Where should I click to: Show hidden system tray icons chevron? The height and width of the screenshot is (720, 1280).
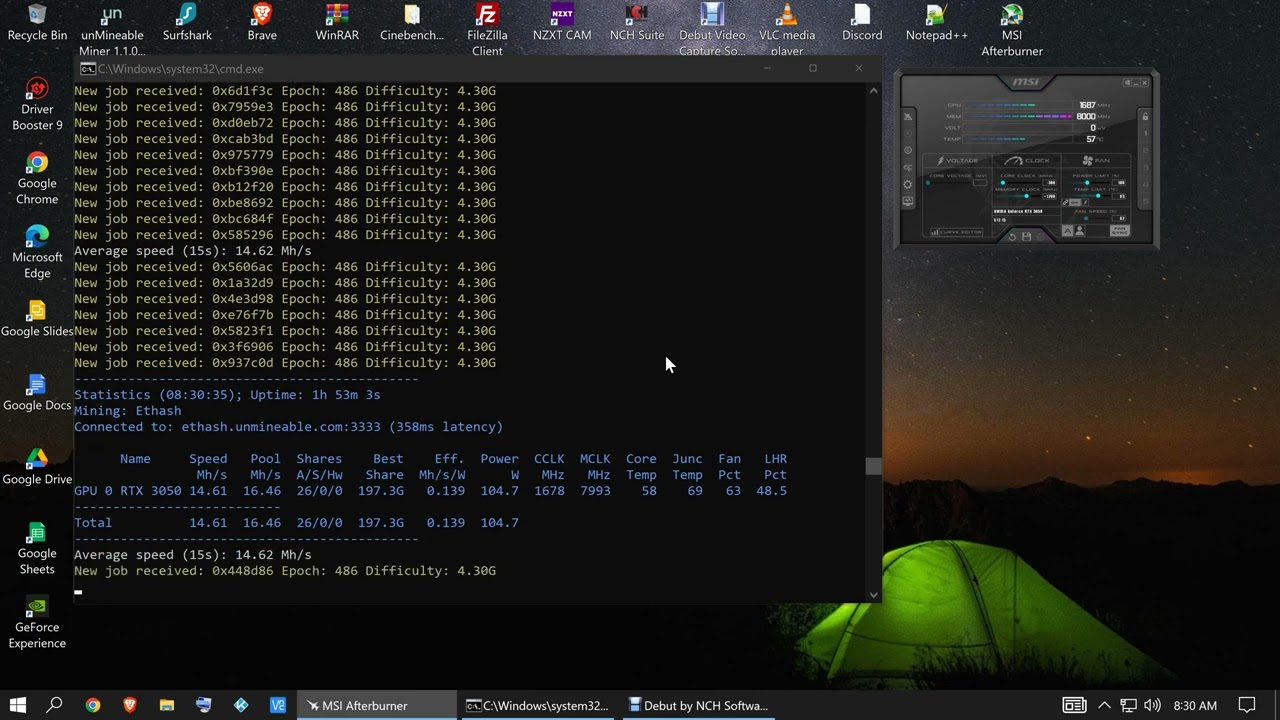tap(1104, 705)
